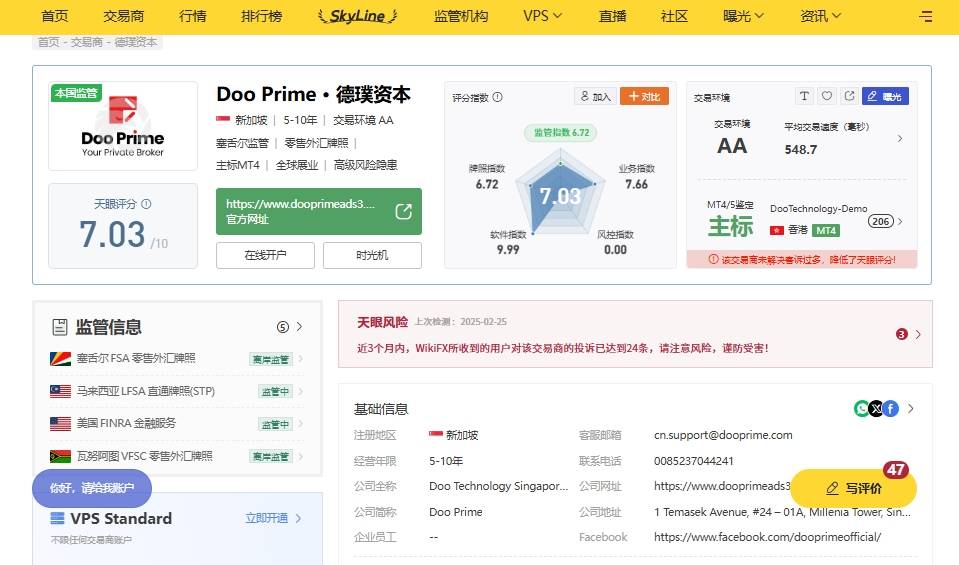Click the external link icon on official website button
Viewport: 959px width, 565px height.
403,212
